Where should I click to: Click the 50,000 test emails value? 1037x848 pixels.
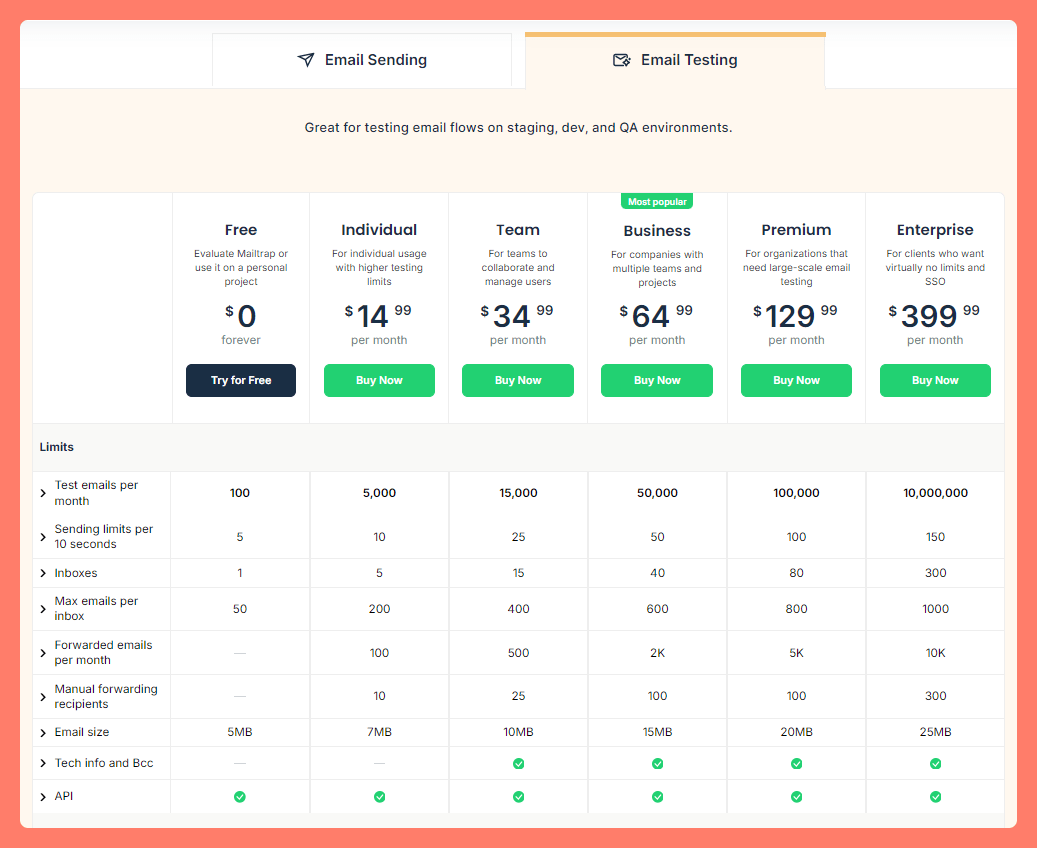click(x=657, y=493)
